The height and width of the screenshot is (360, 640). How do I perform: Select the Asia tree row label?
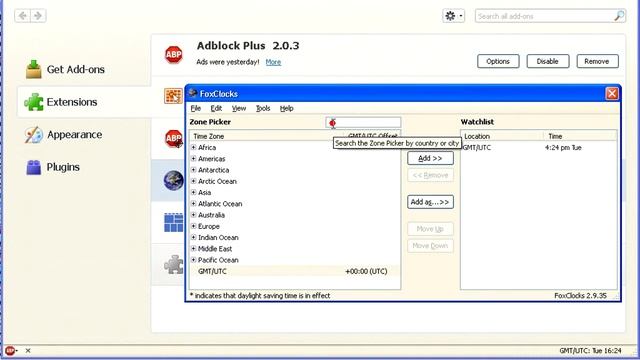(x=204, y=192)
